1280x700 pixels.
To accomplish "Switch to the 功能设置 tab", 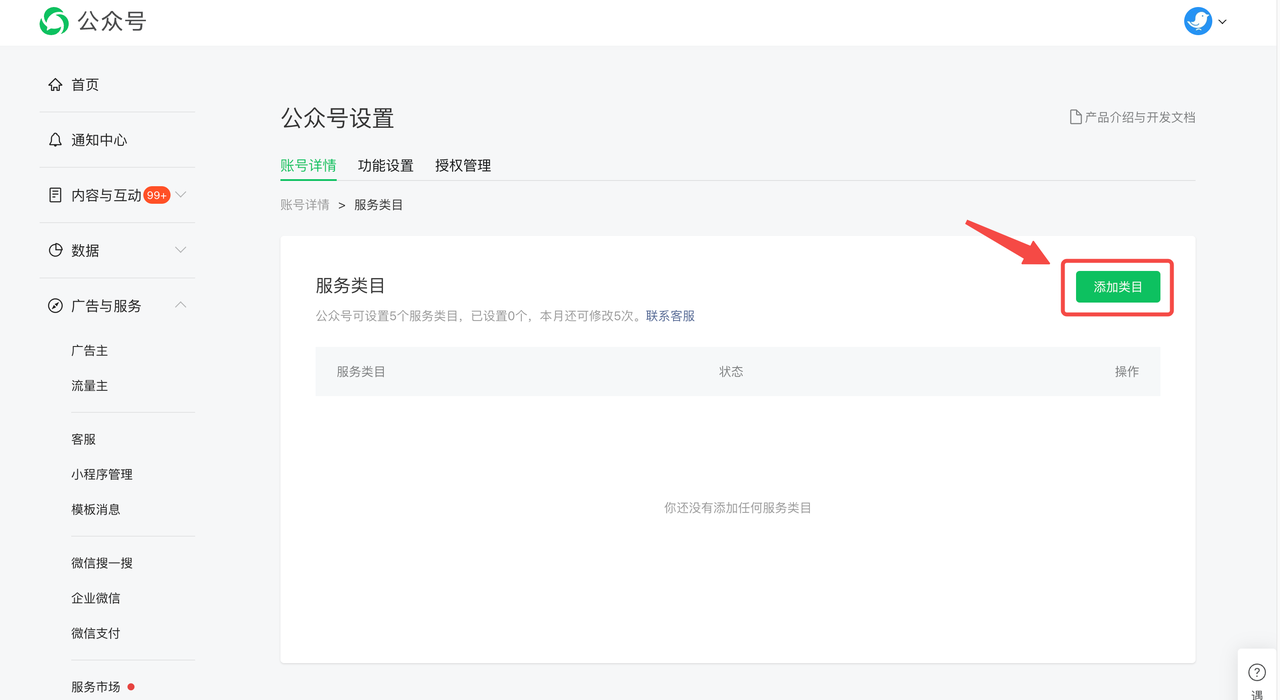I will click(x=385, y=166).
